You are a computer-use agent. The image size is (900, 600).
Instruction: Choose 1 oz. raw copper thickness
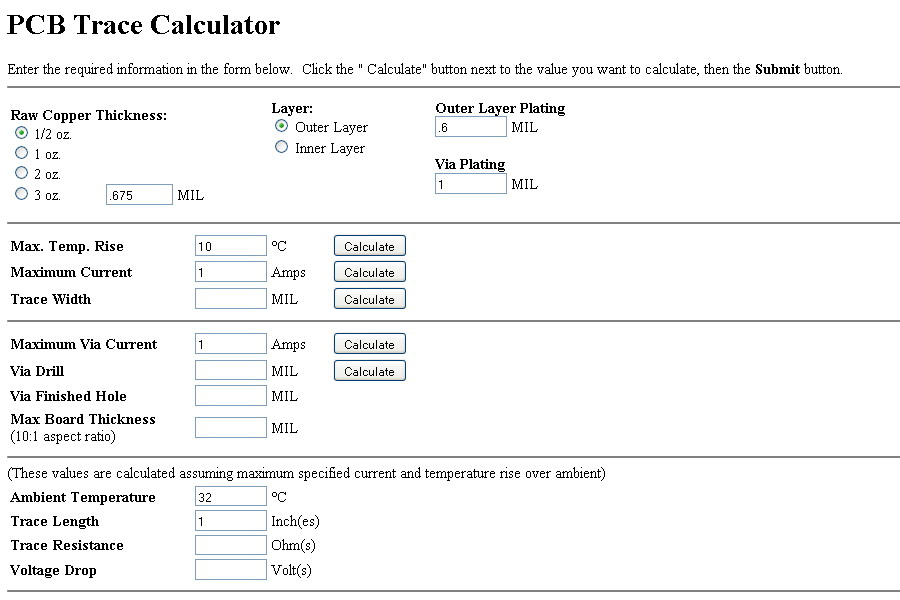click(x=21, y=153)
